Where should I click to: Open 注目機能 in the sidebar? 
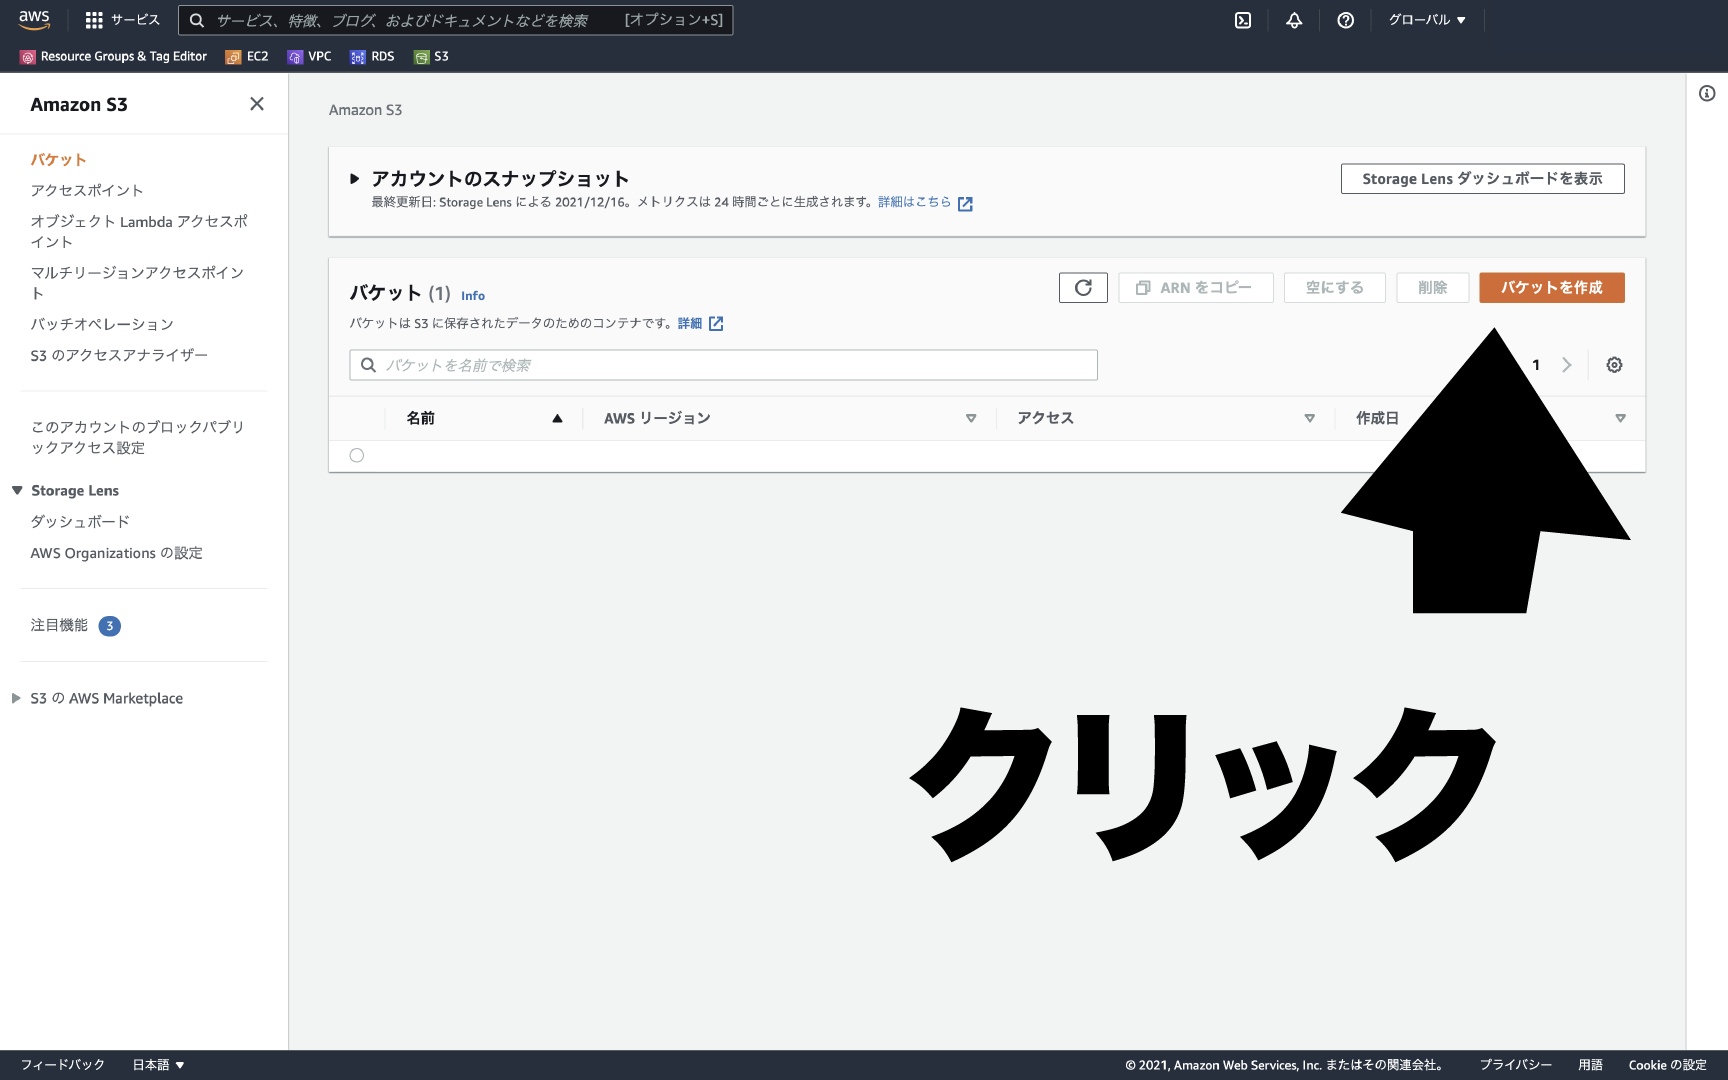59,626
